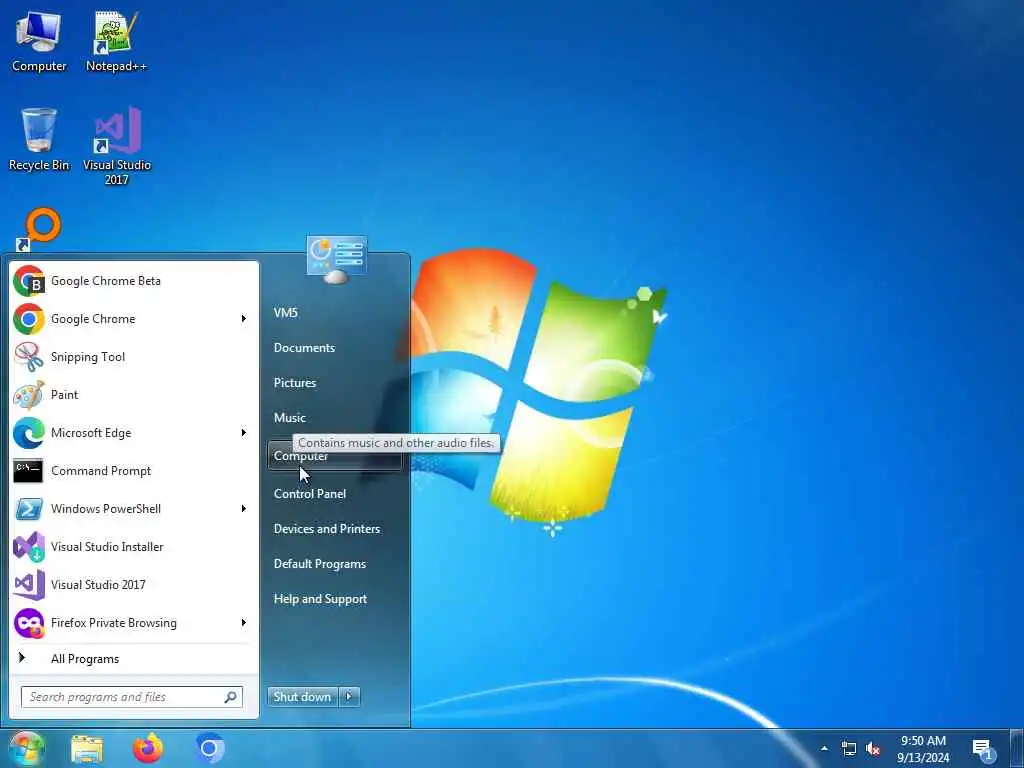The width and height of the screenshot is (1024, 768).
Task: Open the network tray icon
Action: [849, 748]
